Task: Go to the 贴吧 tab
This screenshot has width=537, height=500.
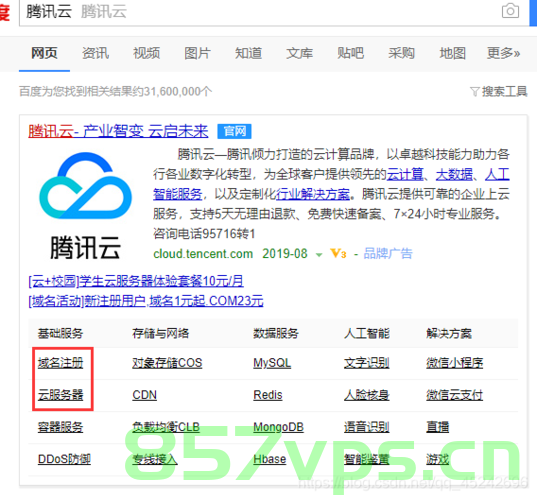Action: [x=350, y=53]
